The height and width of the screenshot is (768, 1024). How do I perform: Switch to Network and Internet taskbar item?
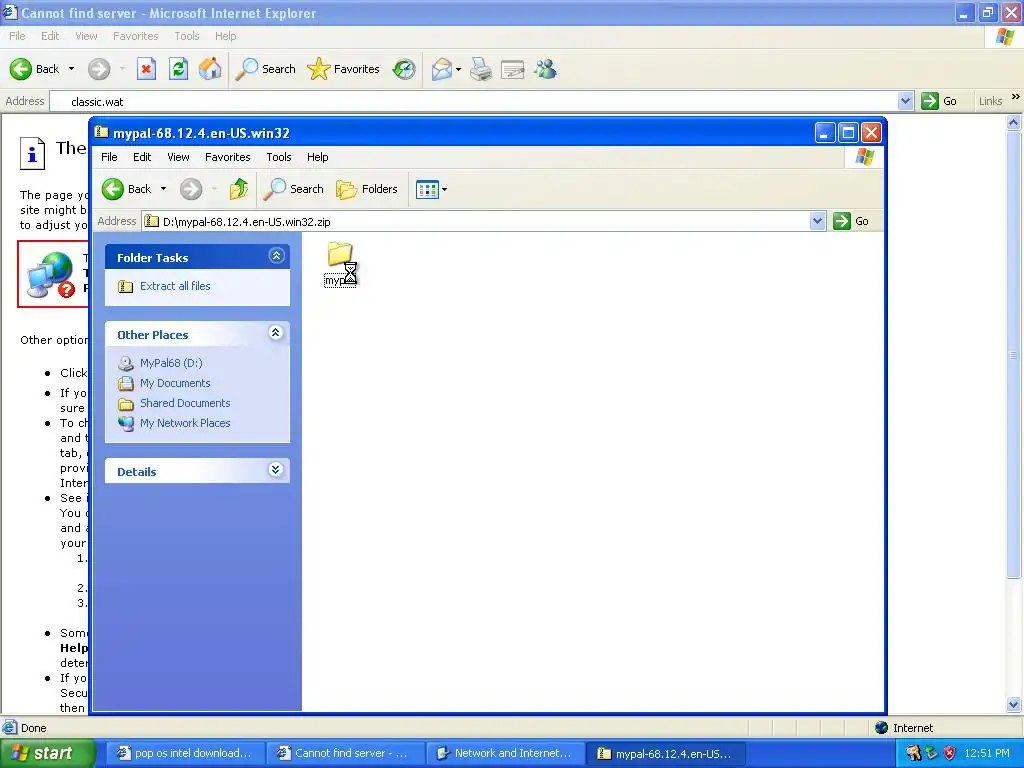(505, 753)
